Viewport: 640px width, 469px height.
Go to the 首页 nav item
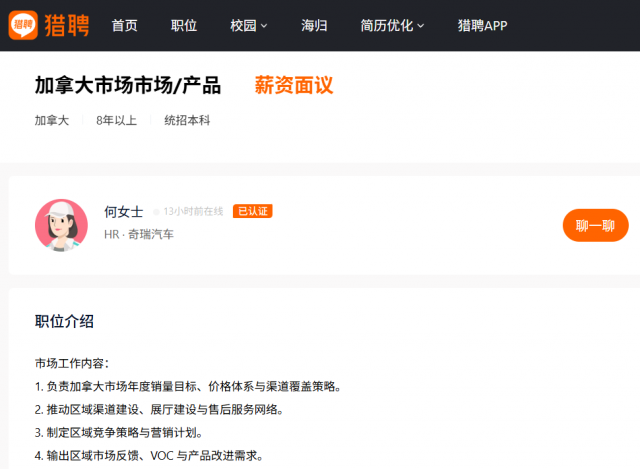(x=125, y=25)
